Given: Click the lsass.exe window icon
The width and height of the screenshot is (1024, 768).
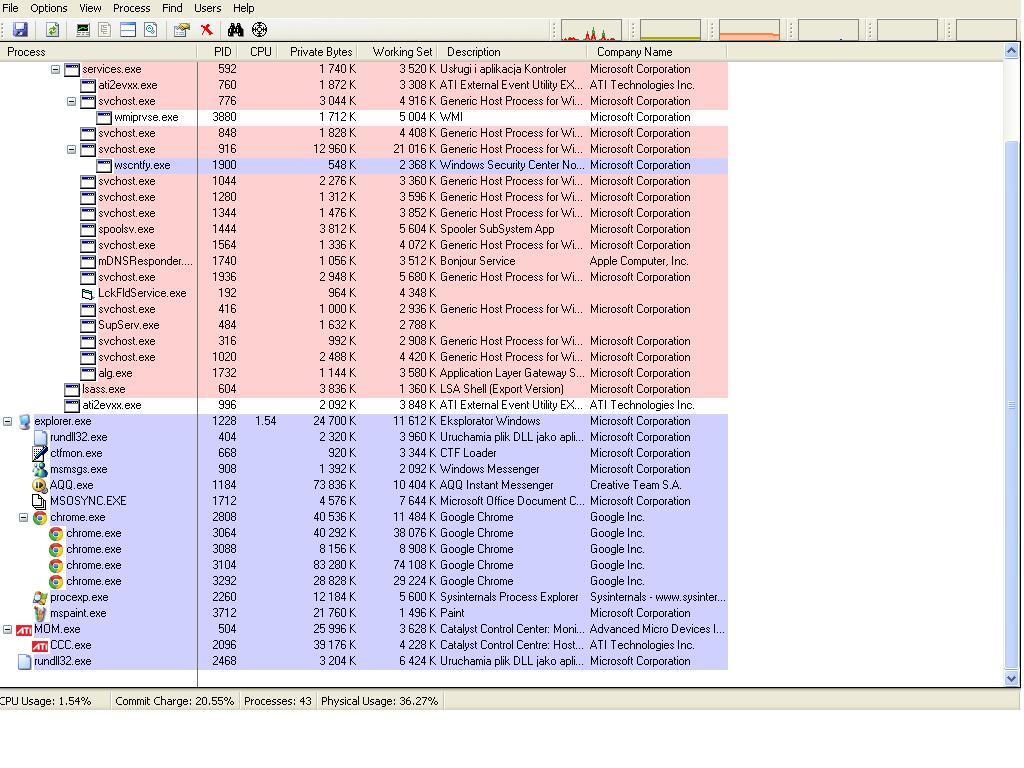Looking at the screenshot, I should point(72,390).
